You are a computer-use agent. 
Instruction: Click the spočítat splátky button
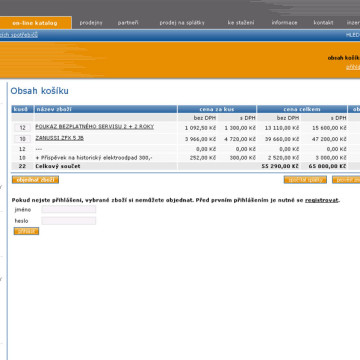click(x=305, y=180)
